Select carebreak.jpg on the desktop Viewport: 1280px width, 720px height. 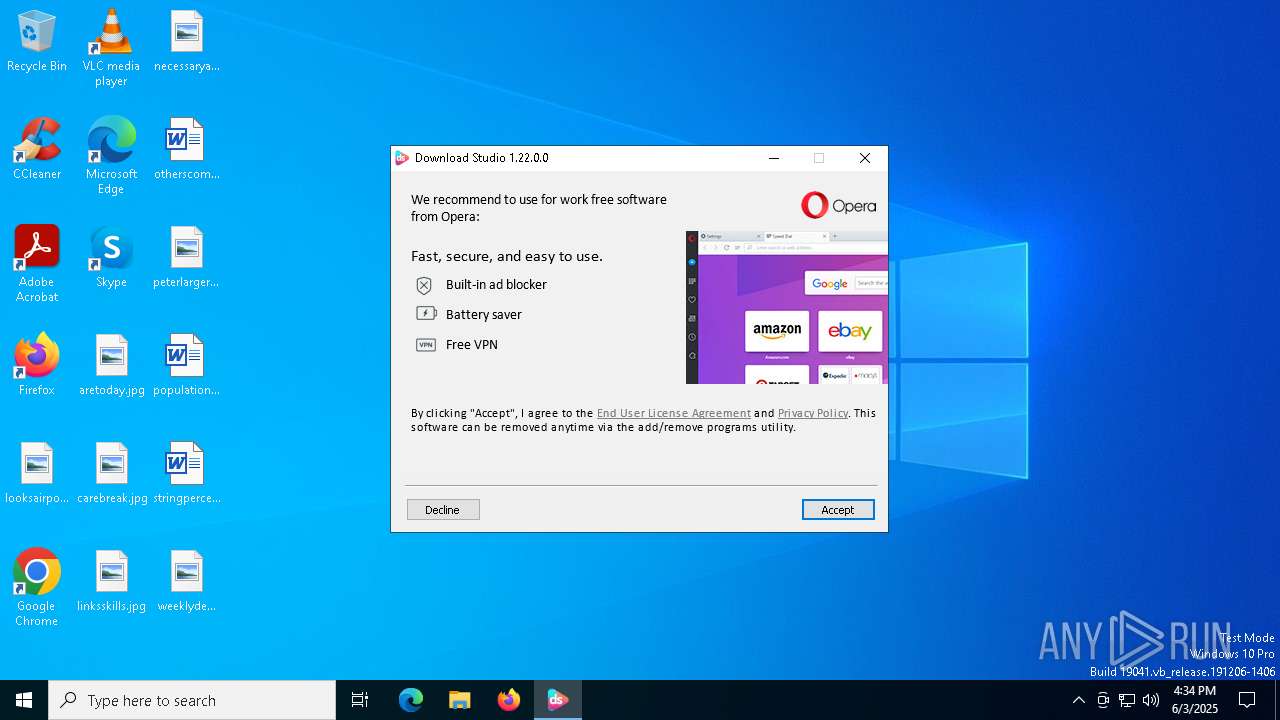pos(111,474)
